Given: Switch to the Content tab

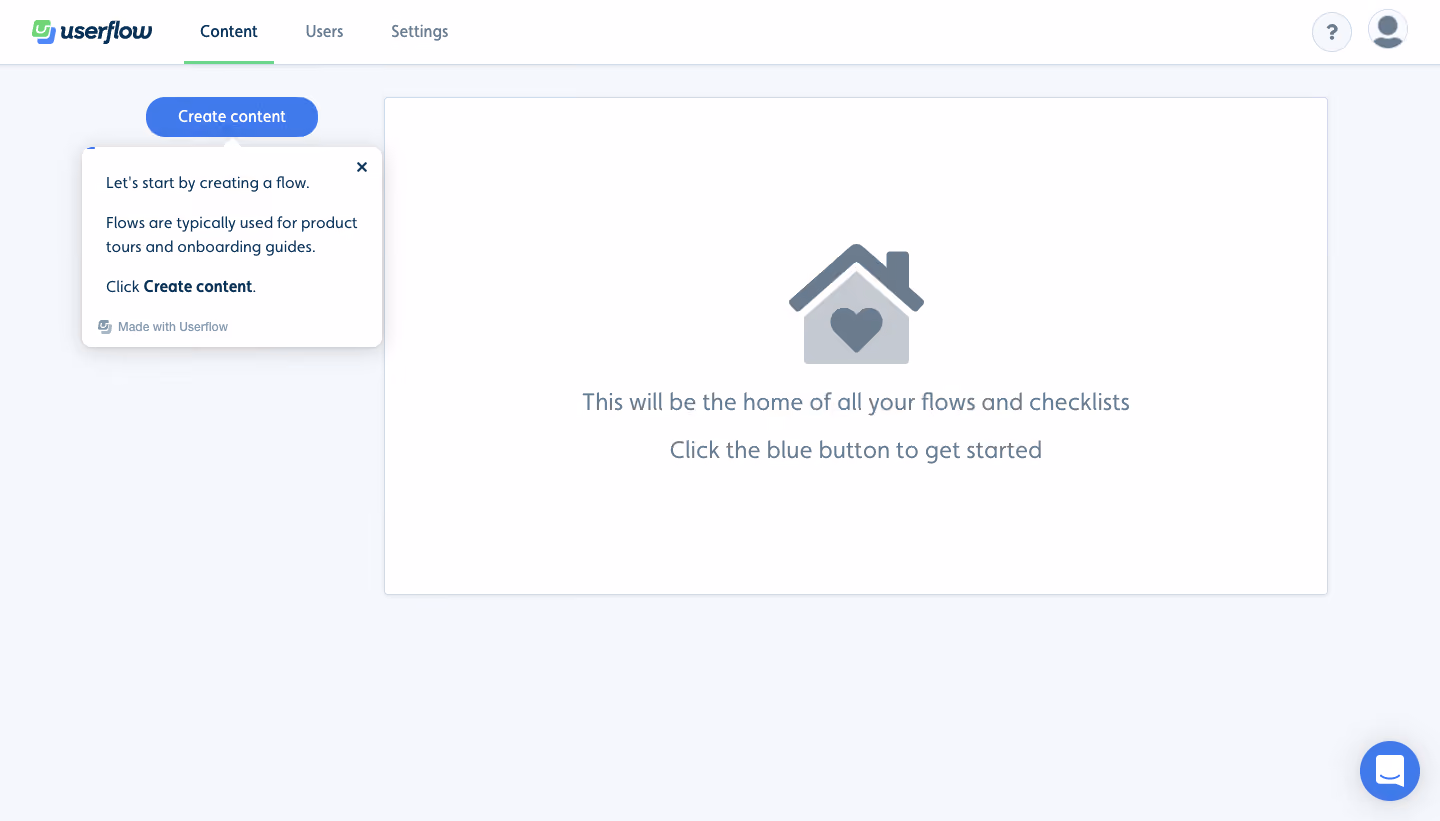Looking at the screenshot, I should (229, 32).
